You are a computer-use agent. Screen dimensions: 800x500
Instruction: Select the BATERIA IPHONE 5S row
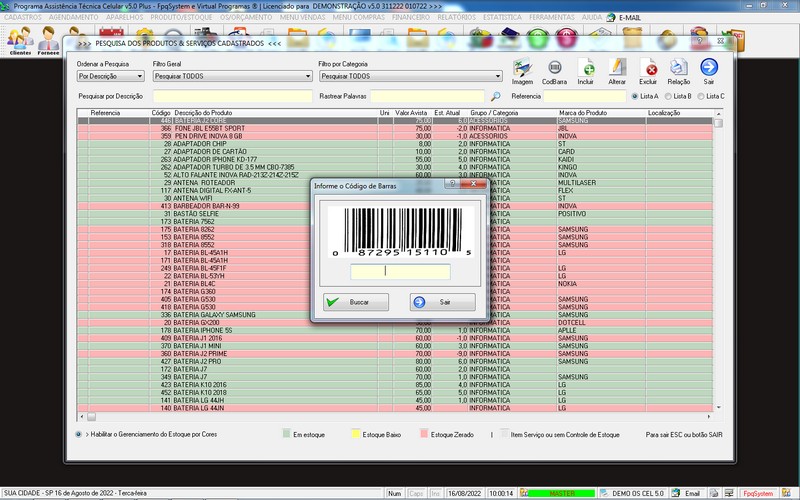[x=395, y=331]
